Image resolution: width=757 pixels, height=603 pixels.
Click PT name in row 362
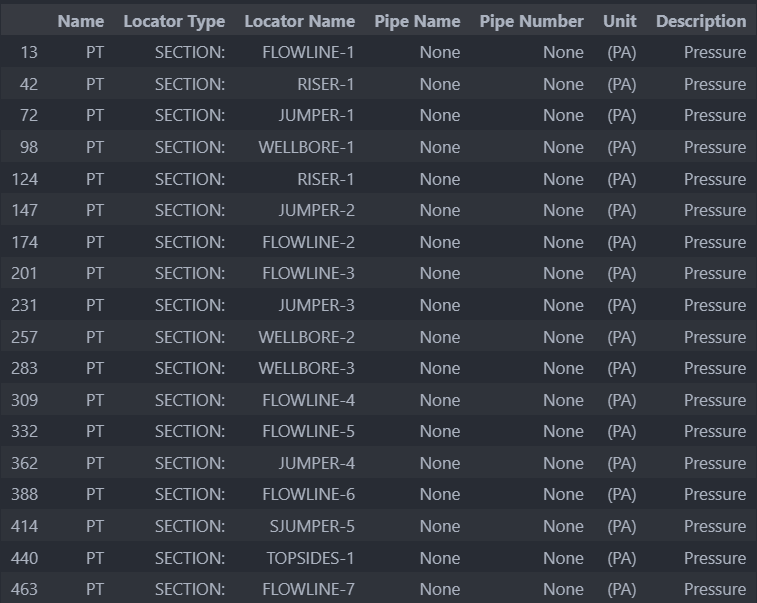pyautogui.click(x=95, y=463)
